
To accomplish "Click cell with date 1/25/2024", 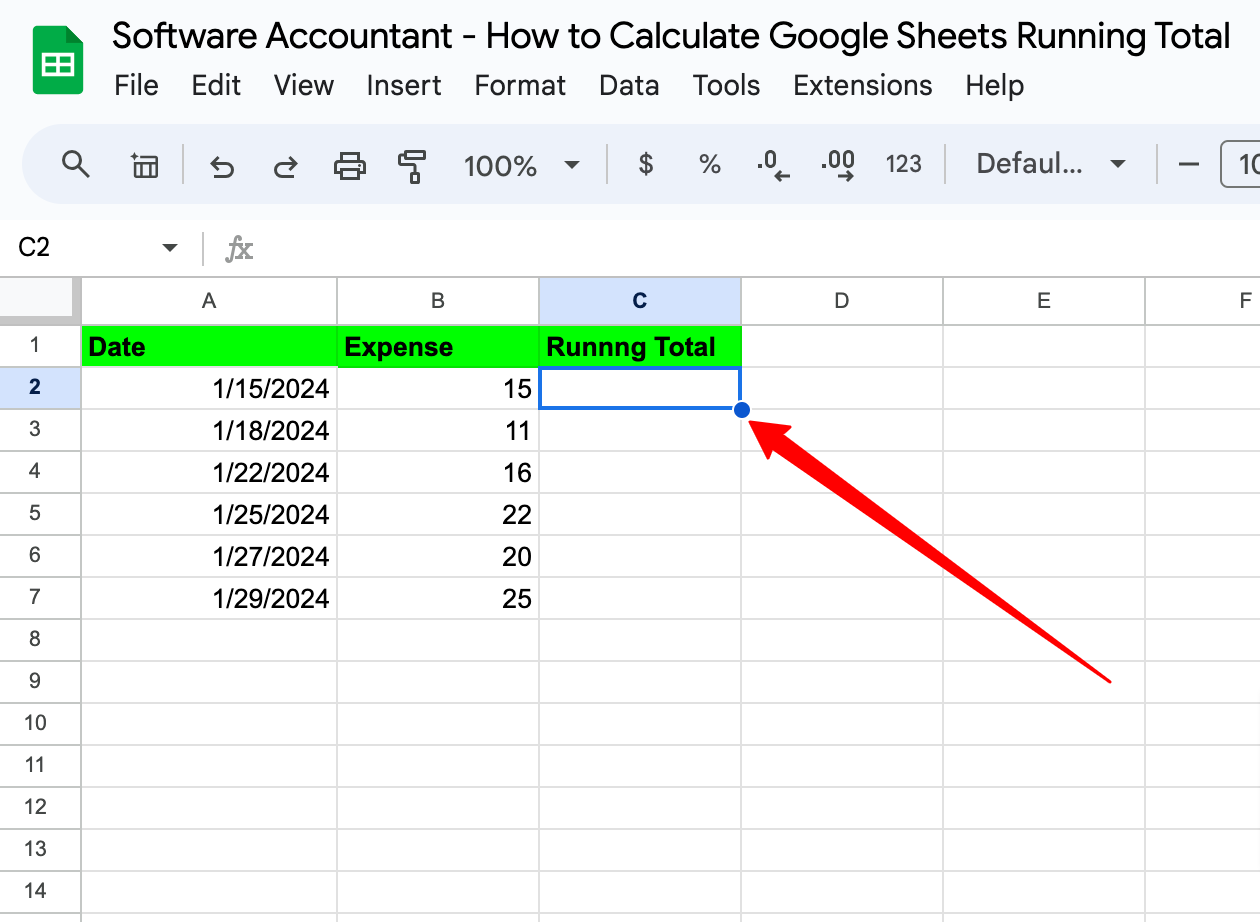I will click(209, 514).
